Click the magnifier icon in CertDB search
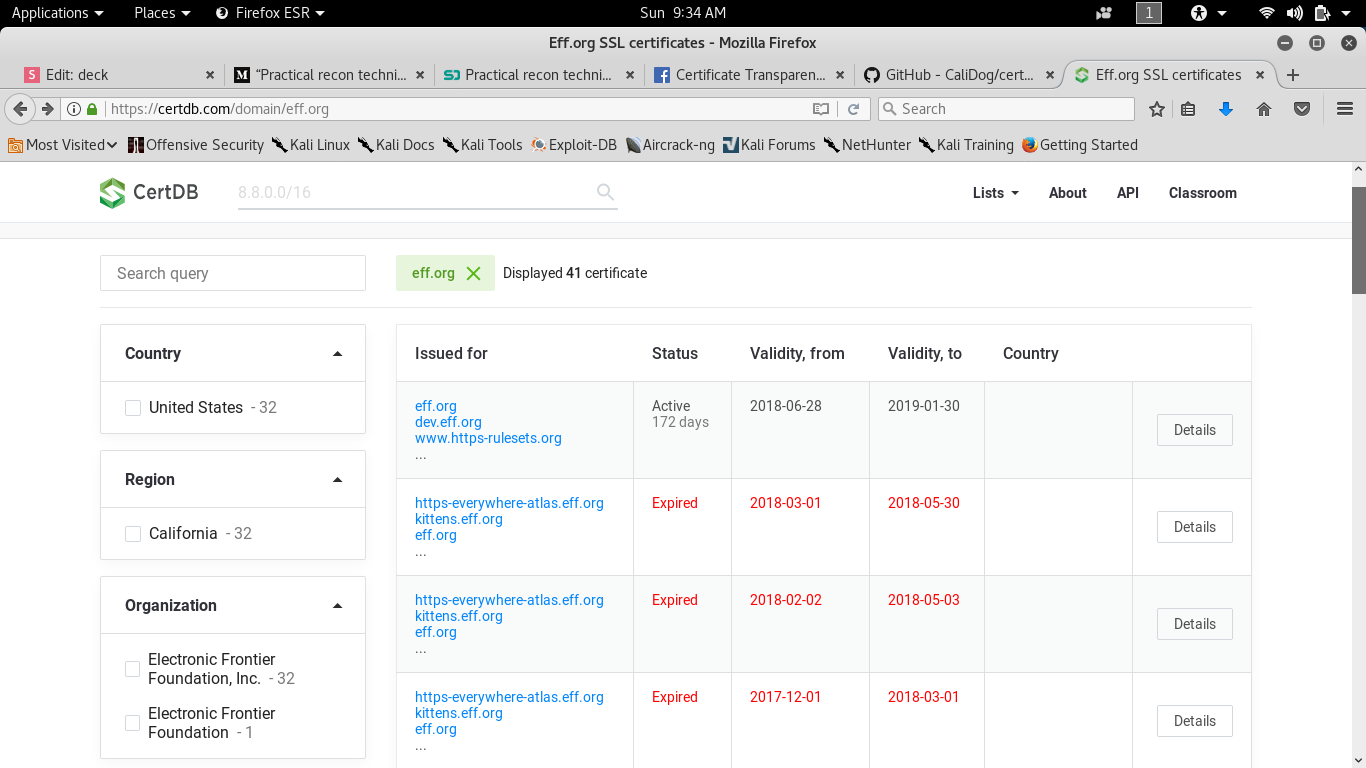The height and width of the screenshot is (768, 1366). (x=605, y=192)
